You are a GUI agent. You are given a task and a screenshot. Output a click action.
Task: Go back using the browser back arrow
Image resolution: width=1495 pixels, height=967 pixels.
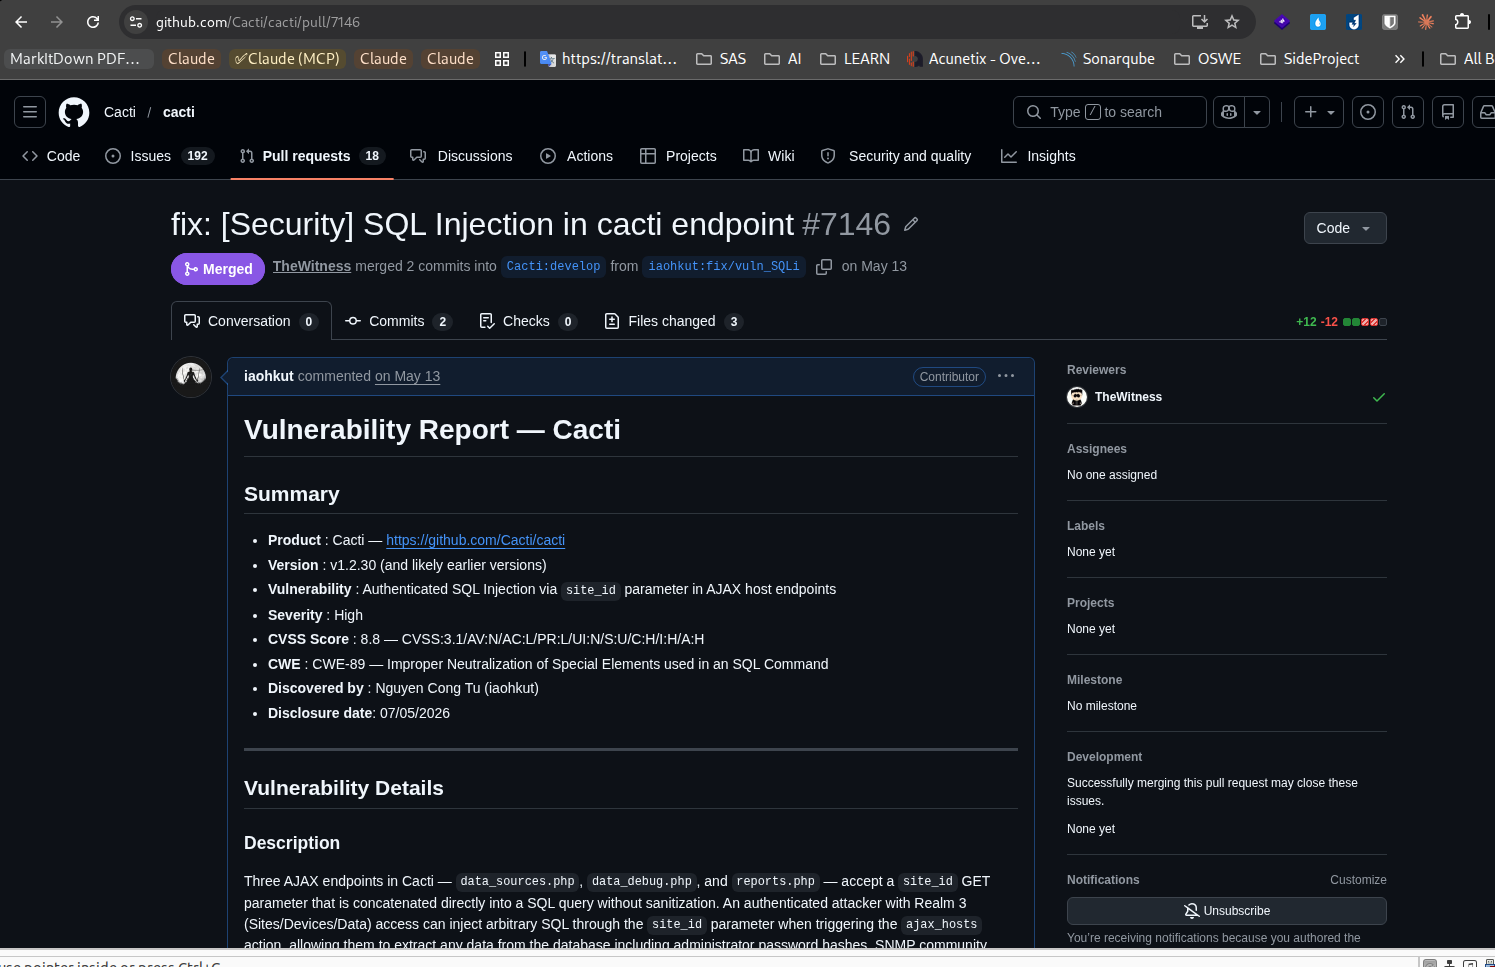21,22
